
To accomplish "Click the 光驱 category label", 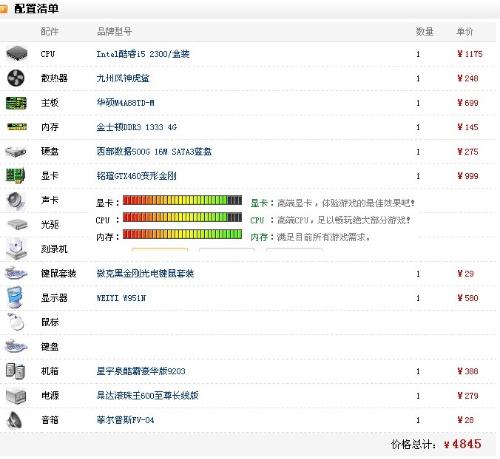I will point(50,225).
